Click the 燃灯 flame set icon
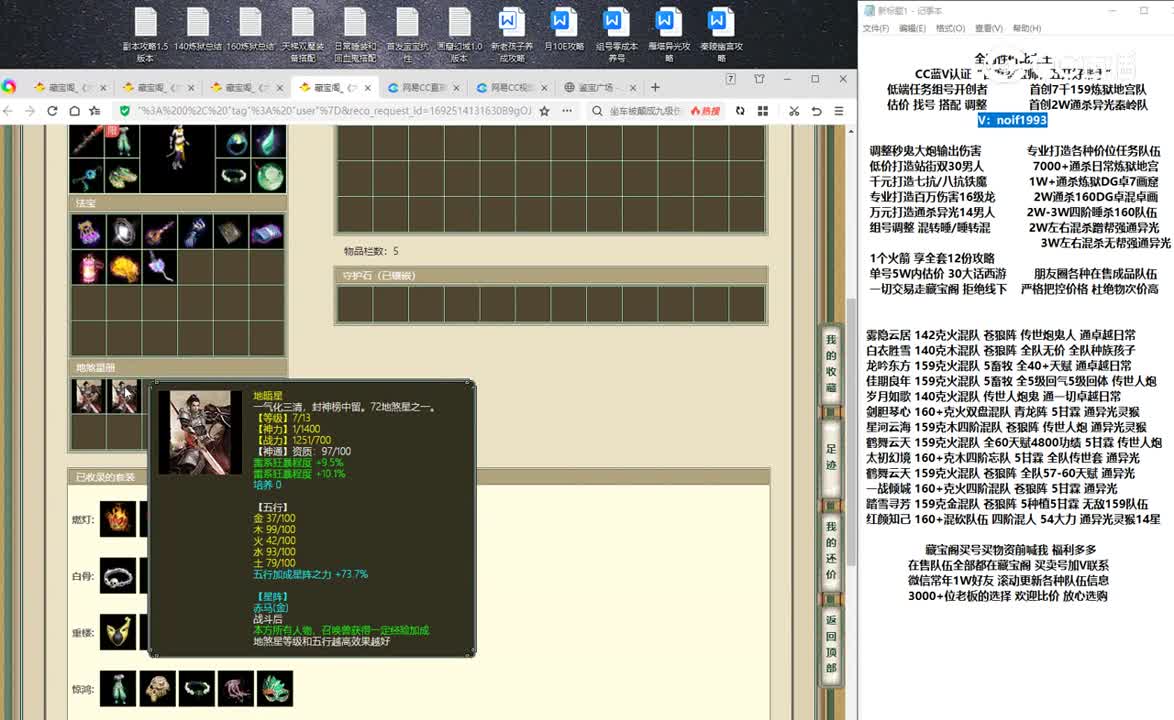Image resolution: width=1174 pixels, height=720 pixels. 118,519
